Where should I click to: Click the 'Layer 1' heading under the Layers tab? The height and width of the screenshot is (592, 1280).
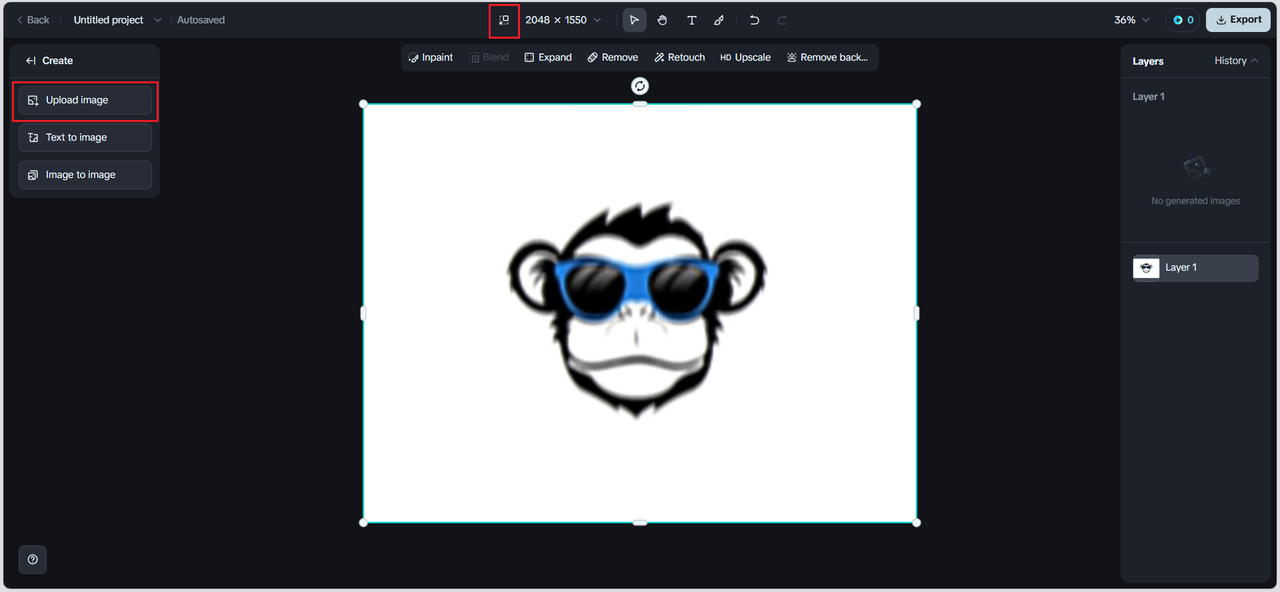tap(1148, 97)
